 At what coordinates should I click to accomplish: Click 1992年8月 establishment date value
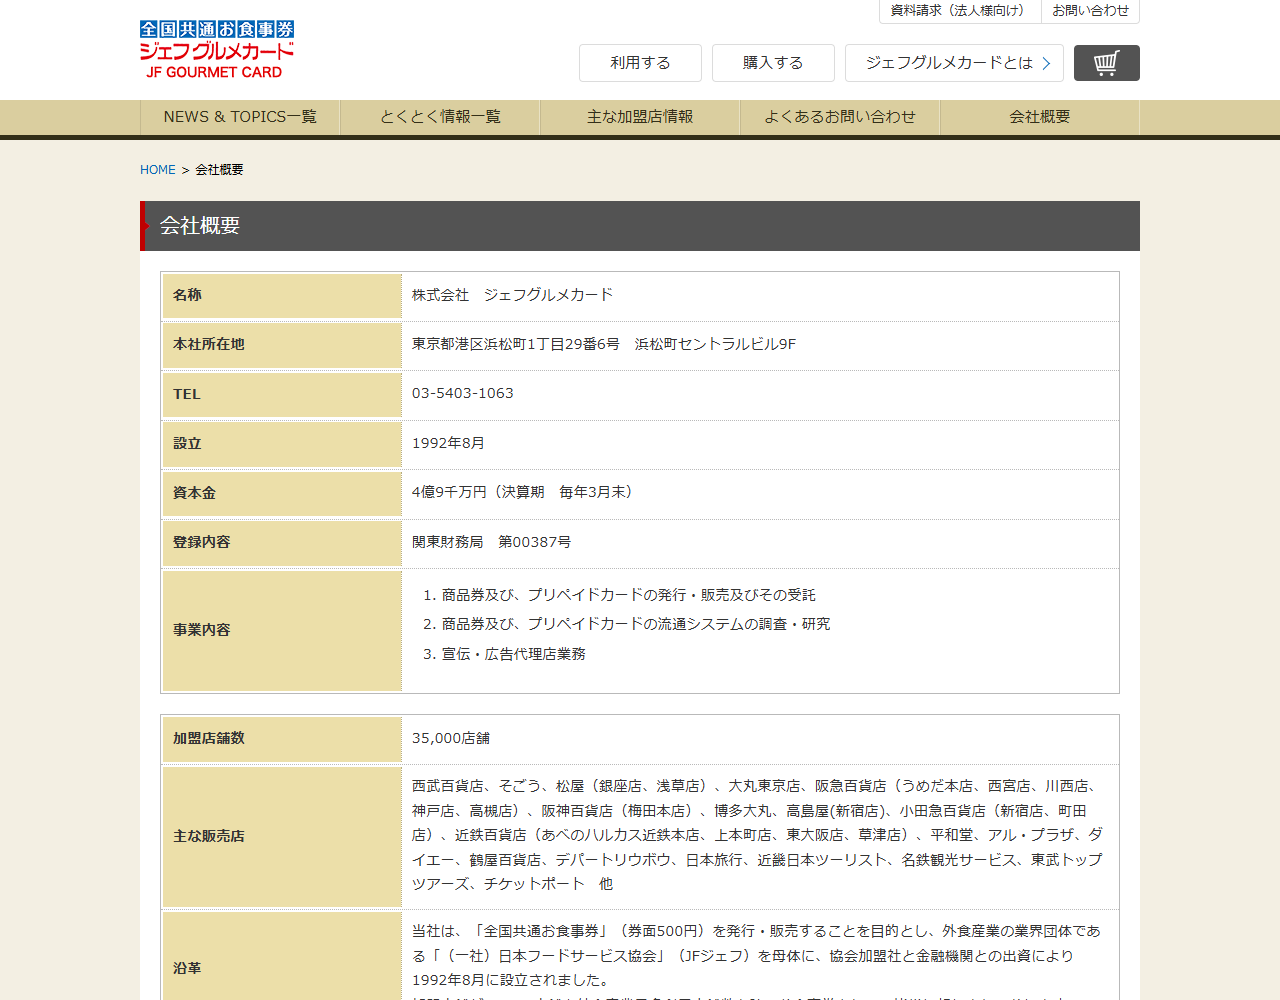click(x=448, y=443)
